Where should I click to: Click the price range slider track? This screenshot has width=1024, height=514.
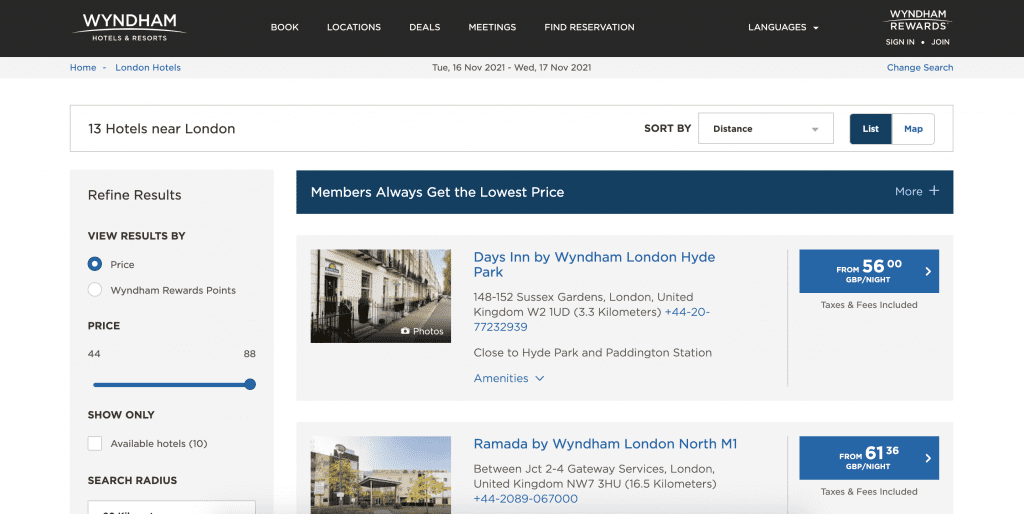(172, 385)
